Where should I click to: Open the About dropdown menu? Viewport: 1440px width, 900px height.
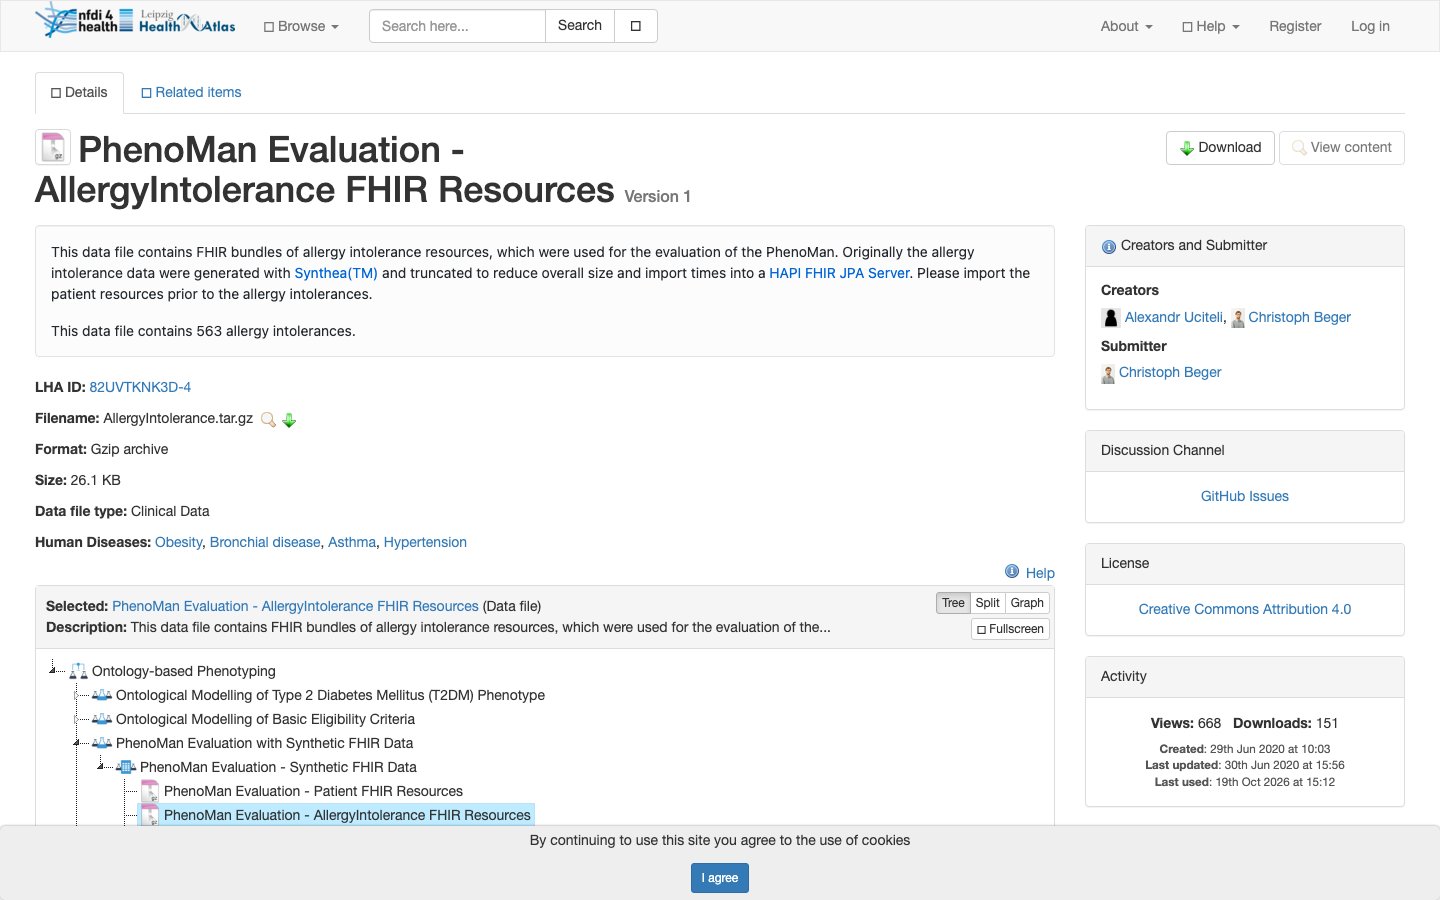coord(1126,26)
